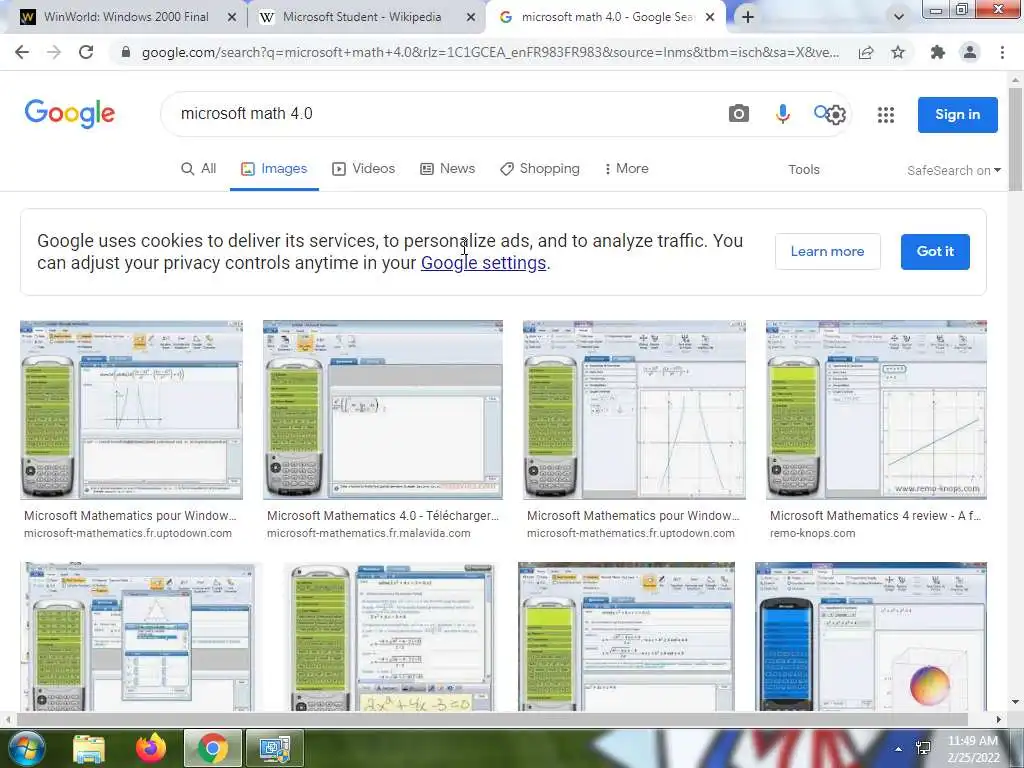Screen dimensions: 1024x768
Task: Open the malavida Microsoft Mathematics 4.0 thumbnail
Action: tap(383, 409)
